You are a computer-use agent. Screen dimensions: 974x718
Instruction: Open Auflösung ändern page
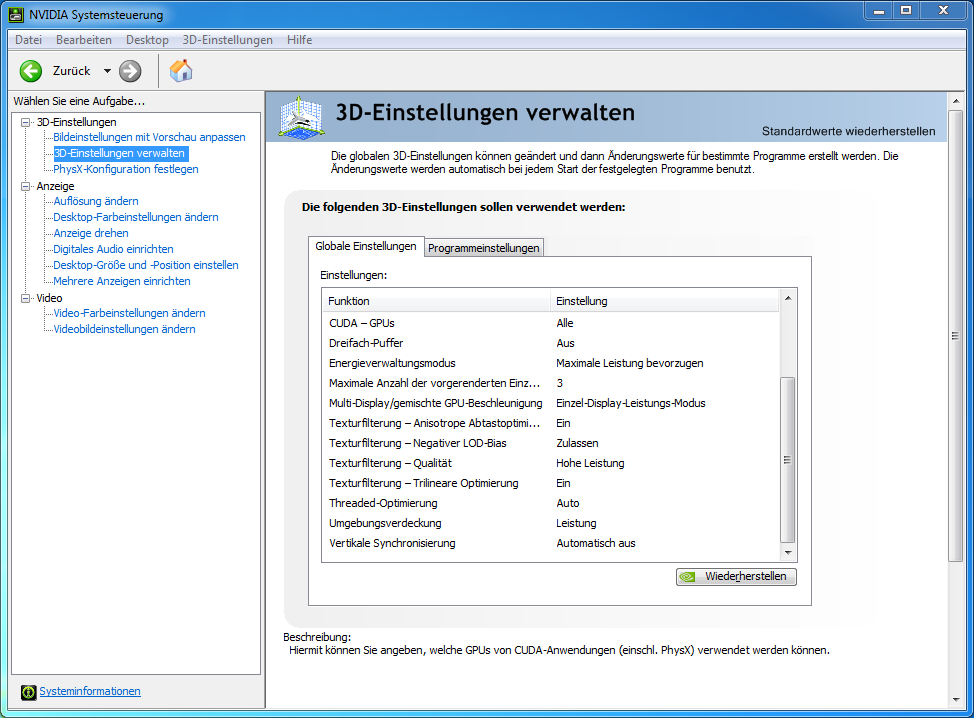pyautogui.click(x=96, y=201)
